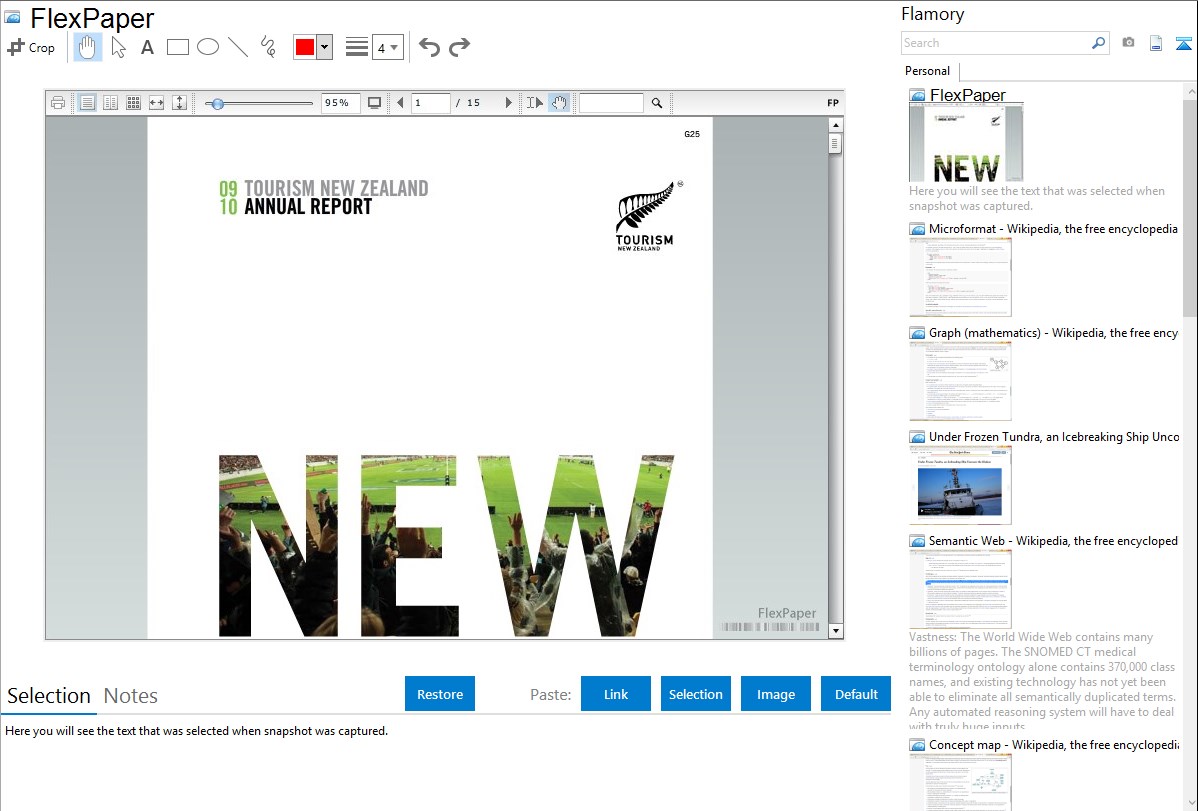
Task: Click the Tourism New Zealand fern logo
Action: click(x=646, y=216)
